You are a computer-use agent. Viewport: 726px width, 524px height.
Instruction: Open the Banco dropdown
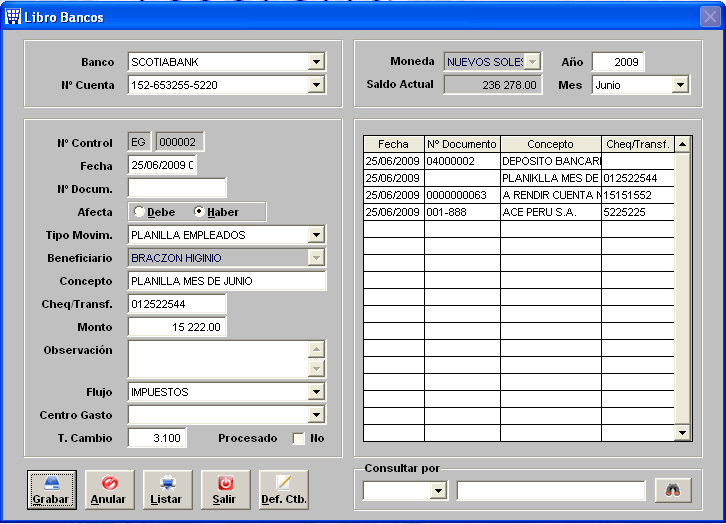(x=316, y=62)
